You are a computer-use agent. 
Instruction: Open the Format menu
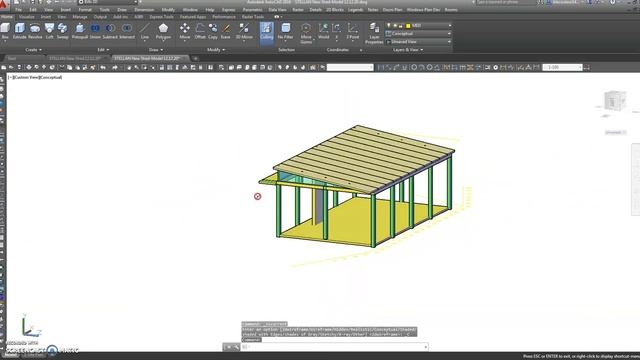[x=85, y=10]
